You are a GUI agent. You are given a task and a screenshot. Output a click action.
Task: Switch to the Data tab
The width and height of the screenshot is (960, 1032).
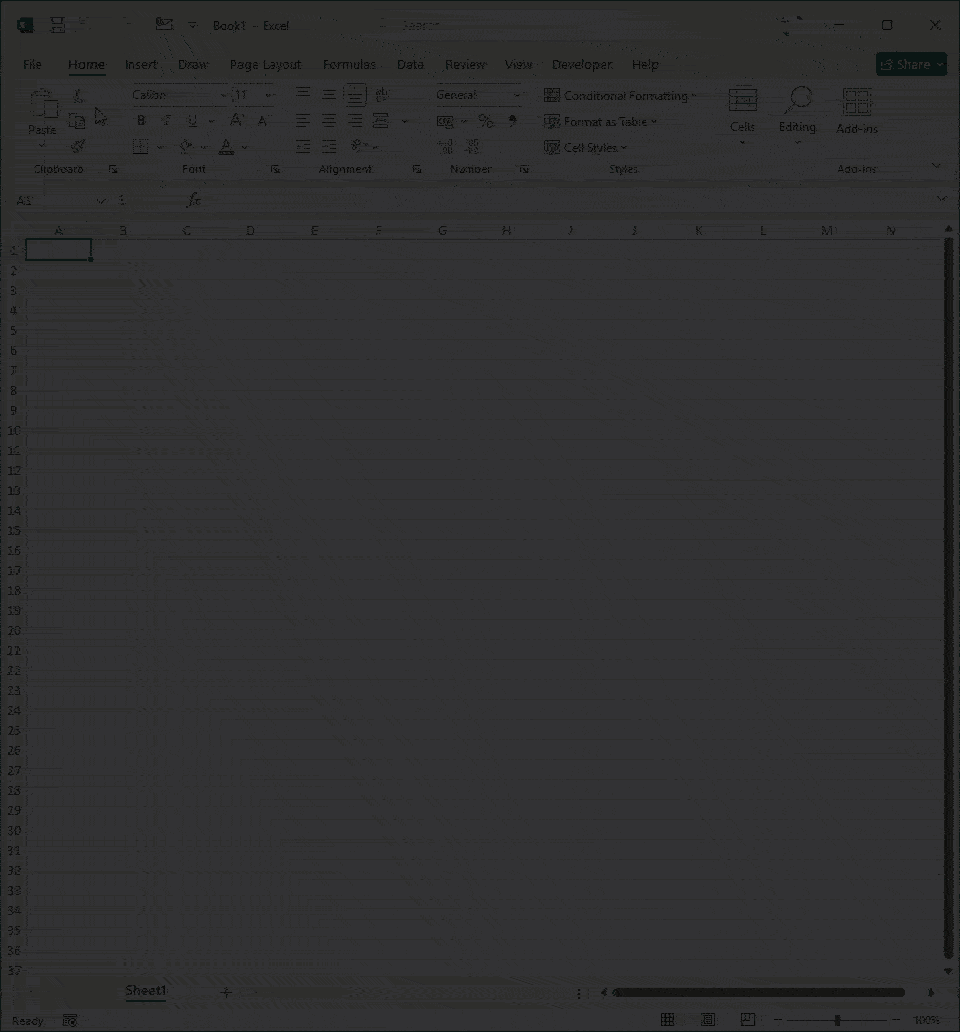[410, 64]
